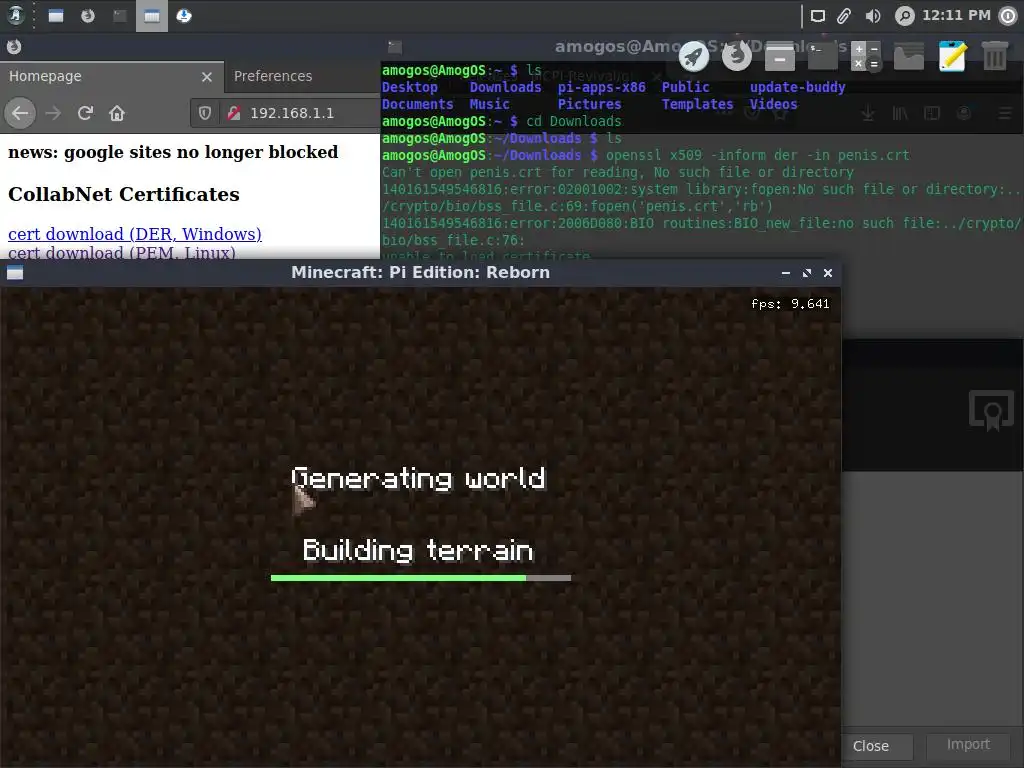The image size is (1024, 768).
Task: Launch the rocket app launcher in the dock
Action: tap(694, 57)
